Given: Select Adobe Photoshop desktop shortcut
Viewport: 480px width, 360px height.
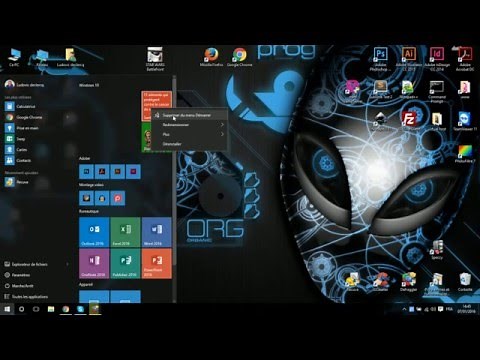Looking at the screenshot, I should pos(380,59).
